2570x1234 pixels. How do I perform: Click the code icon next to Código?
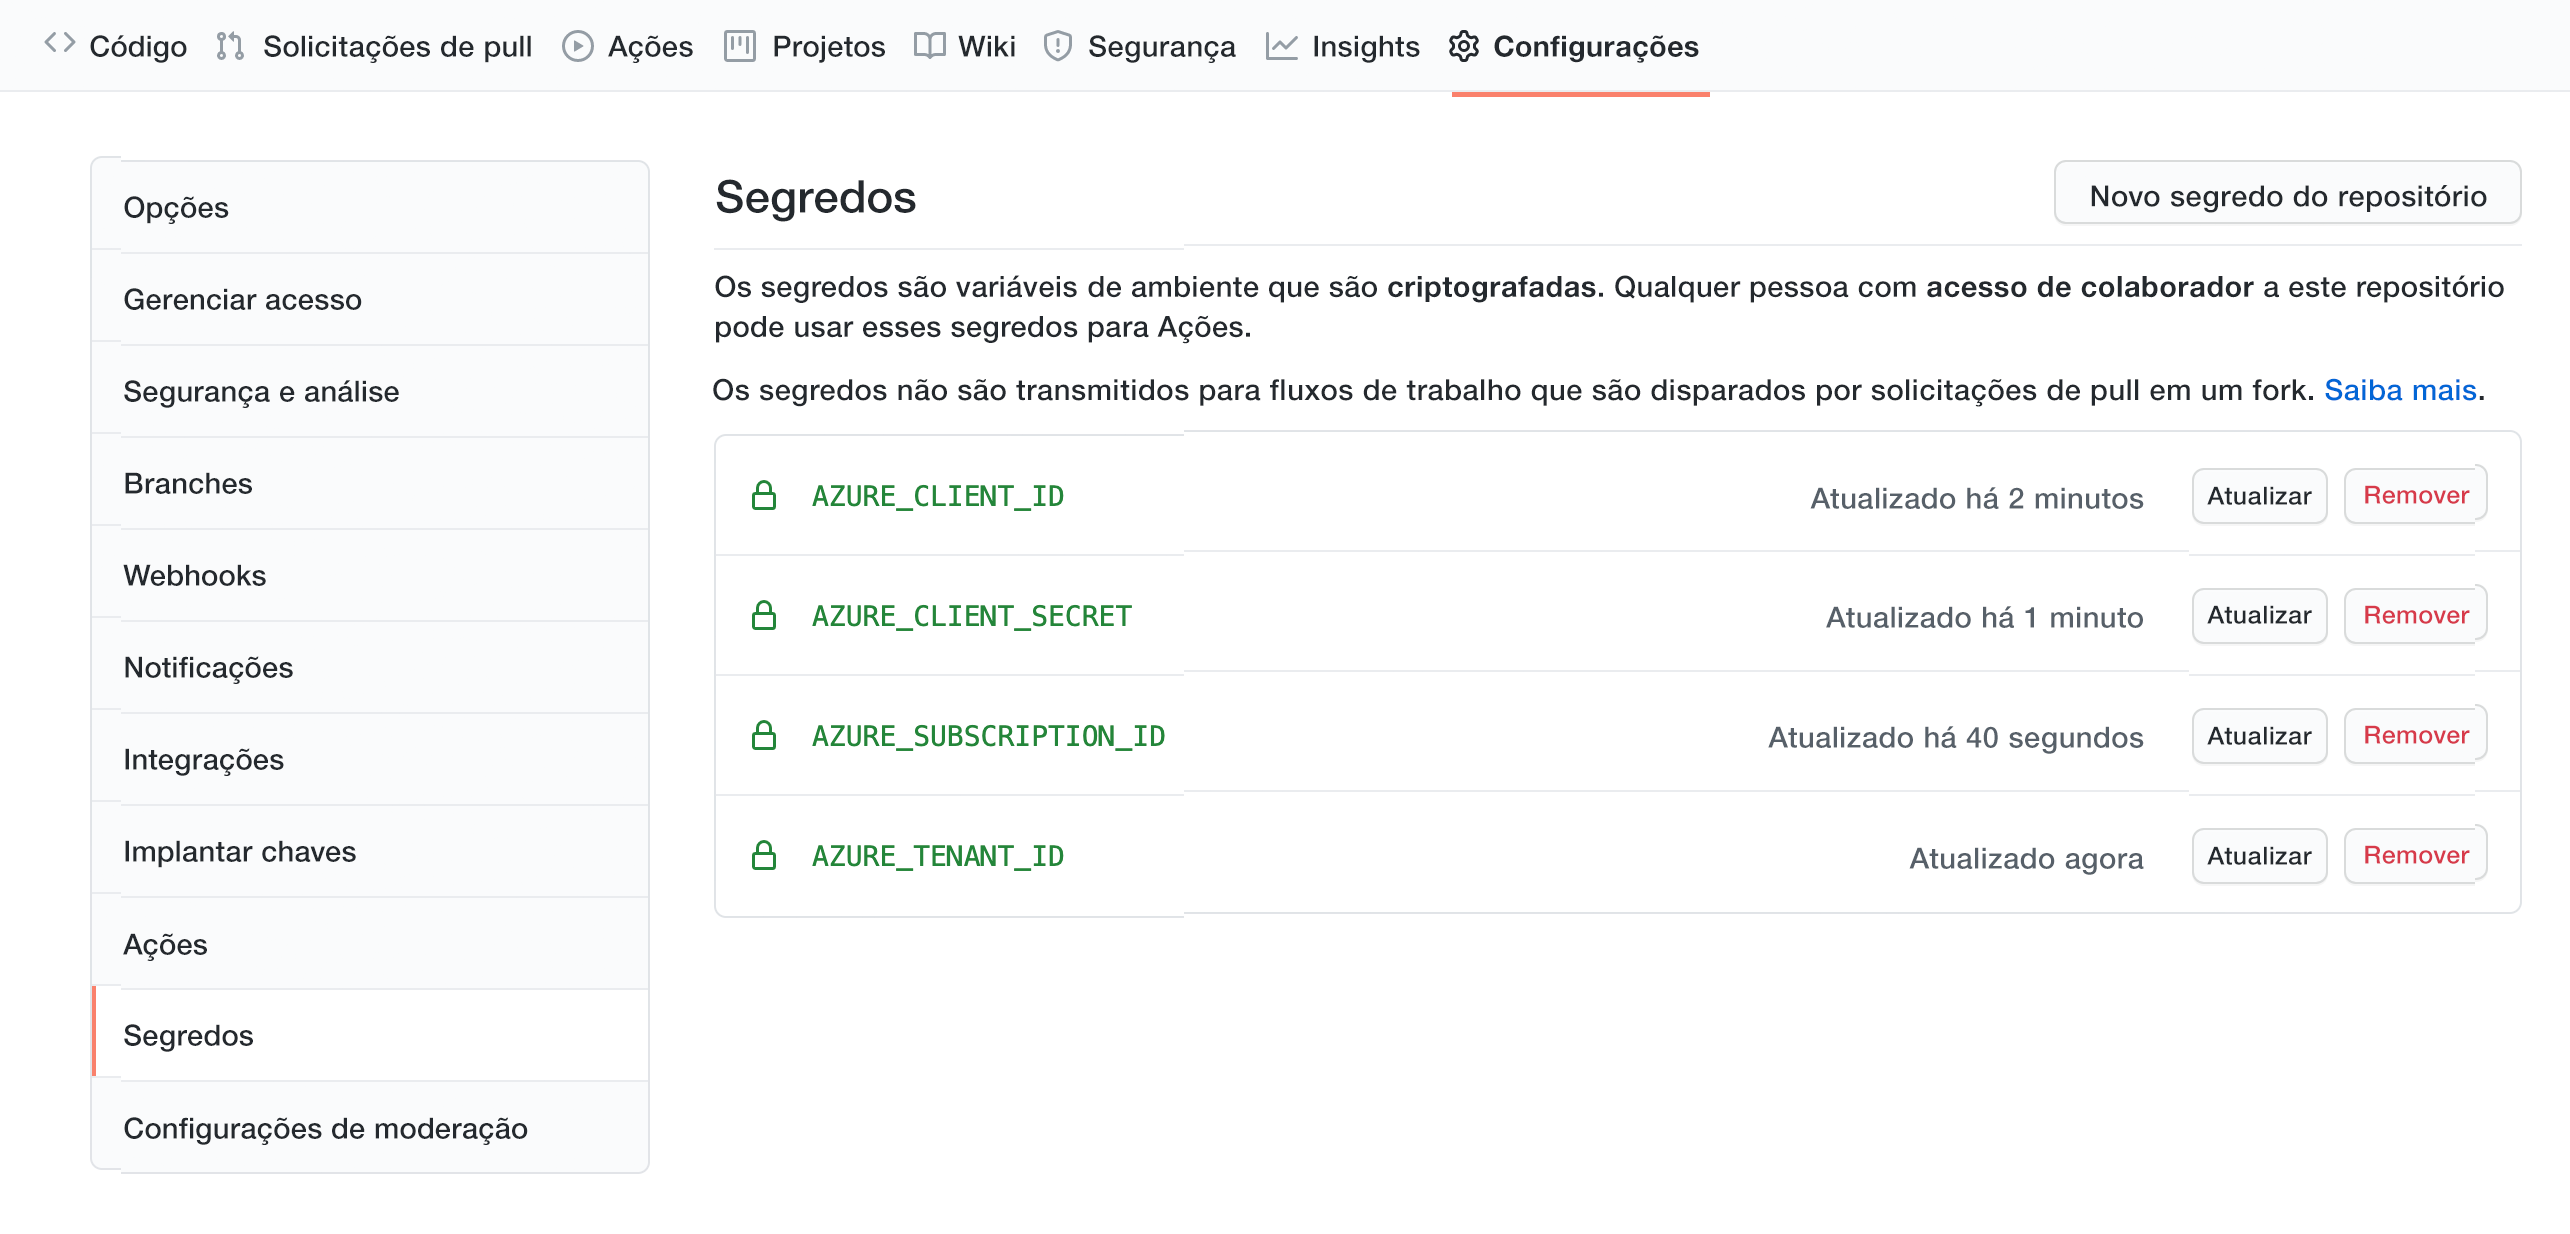click(60, 44)
